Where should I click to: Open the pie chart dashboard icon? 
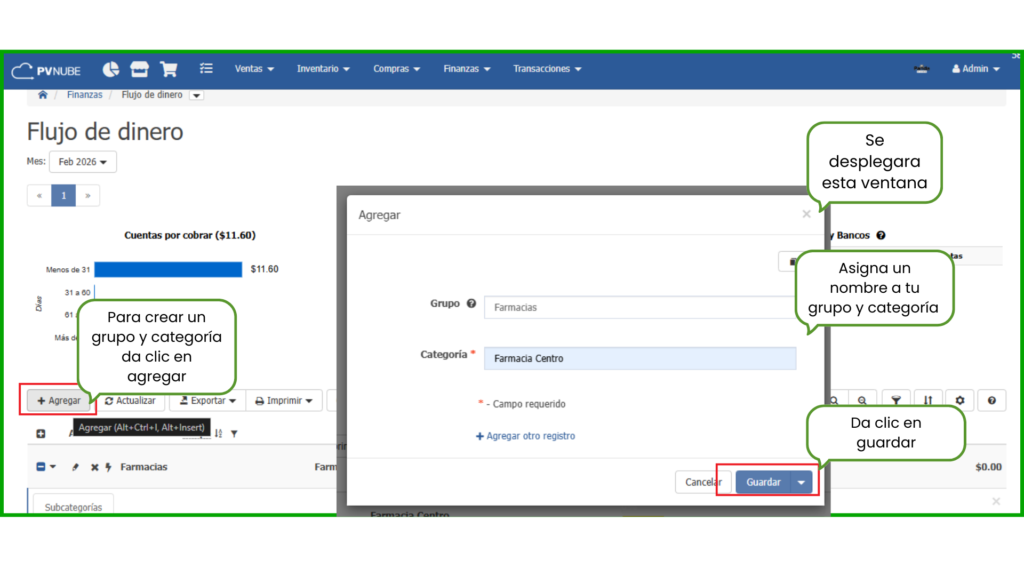pos(111,69)
